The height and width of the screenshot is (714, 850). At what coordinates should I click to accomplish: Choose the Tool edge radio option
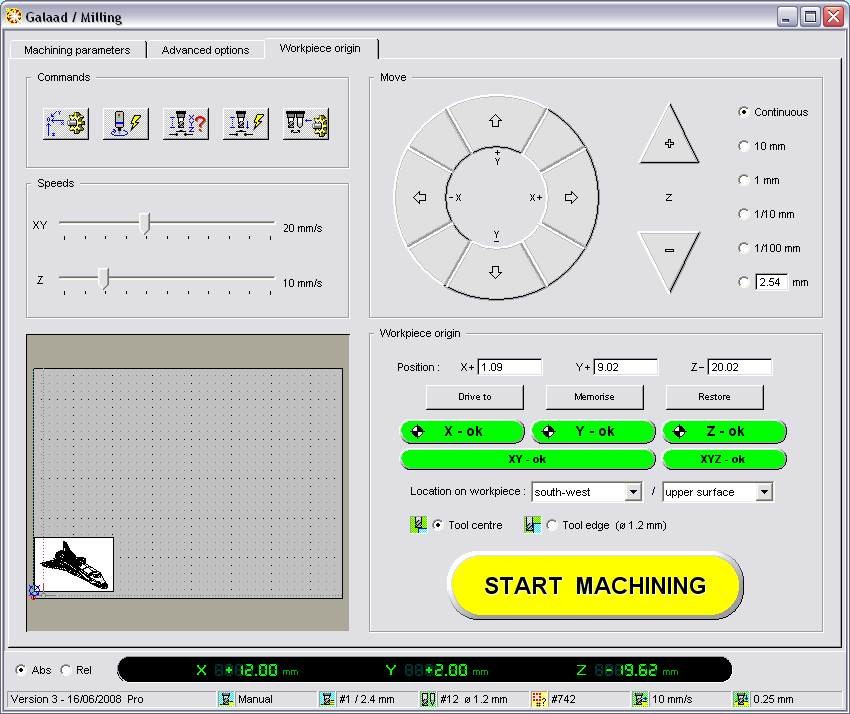tap(553, 525)
